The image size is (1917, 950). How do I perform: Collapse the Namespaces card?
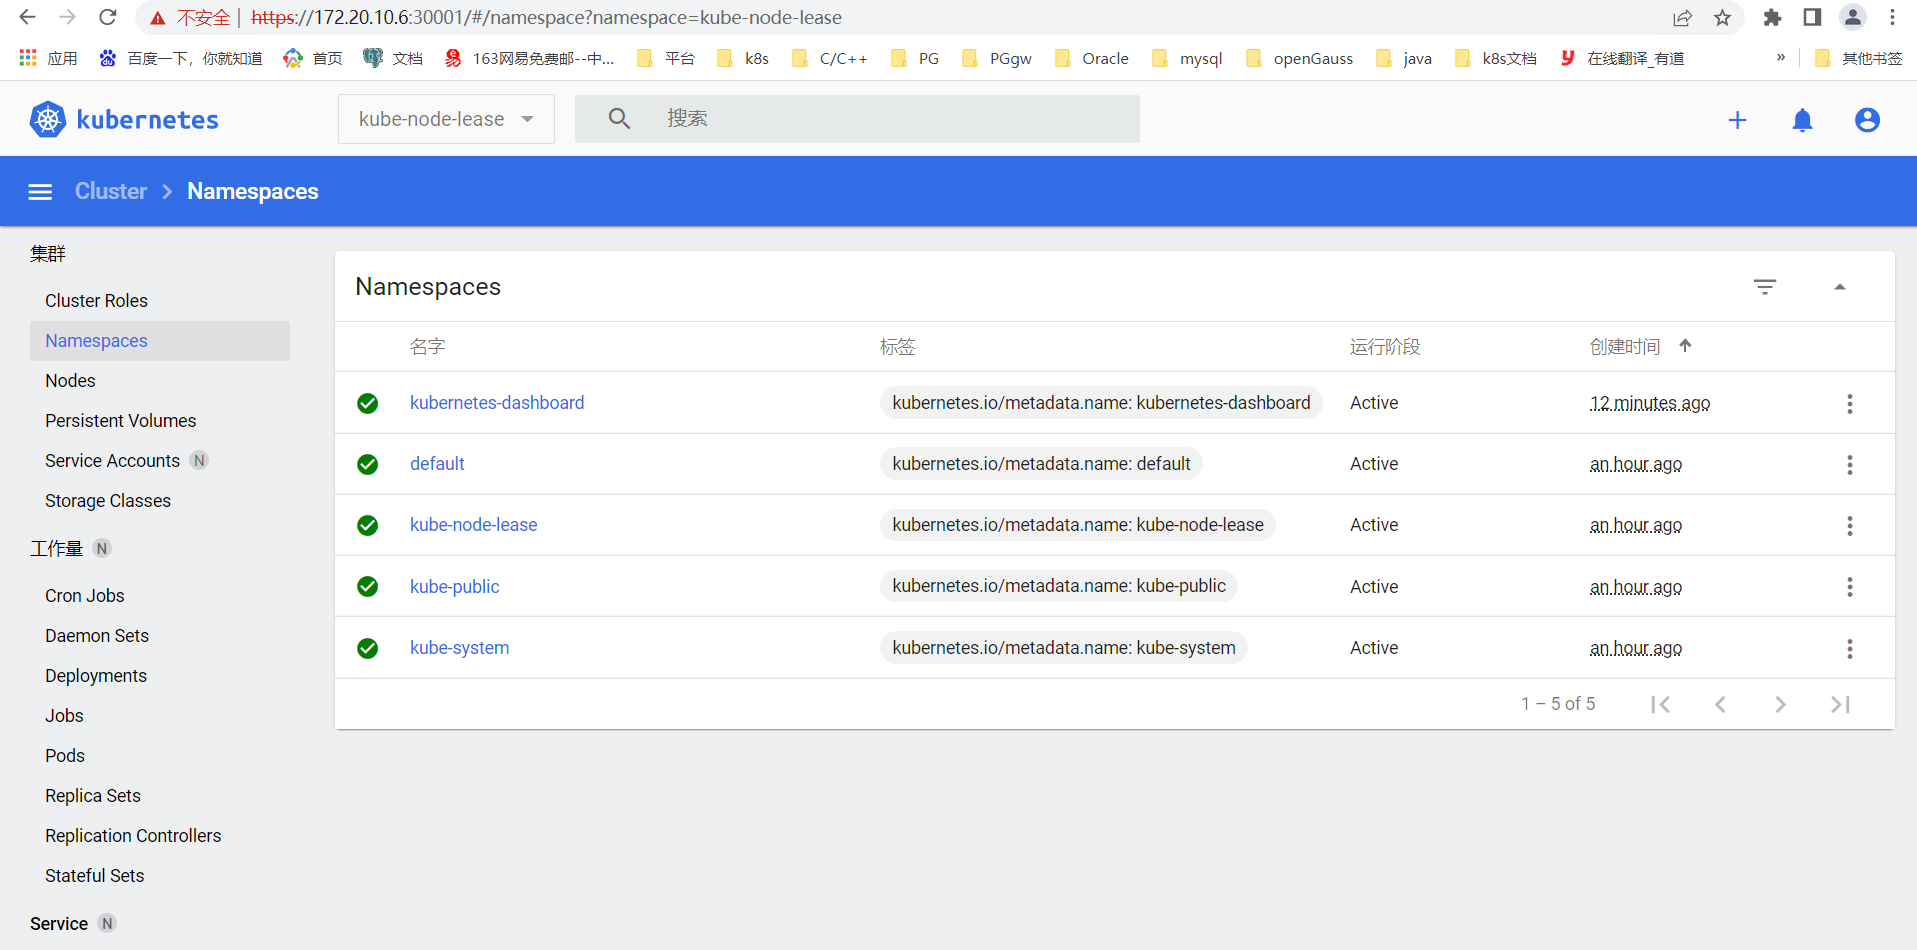pyautogui.click(x=1840, y=287)
